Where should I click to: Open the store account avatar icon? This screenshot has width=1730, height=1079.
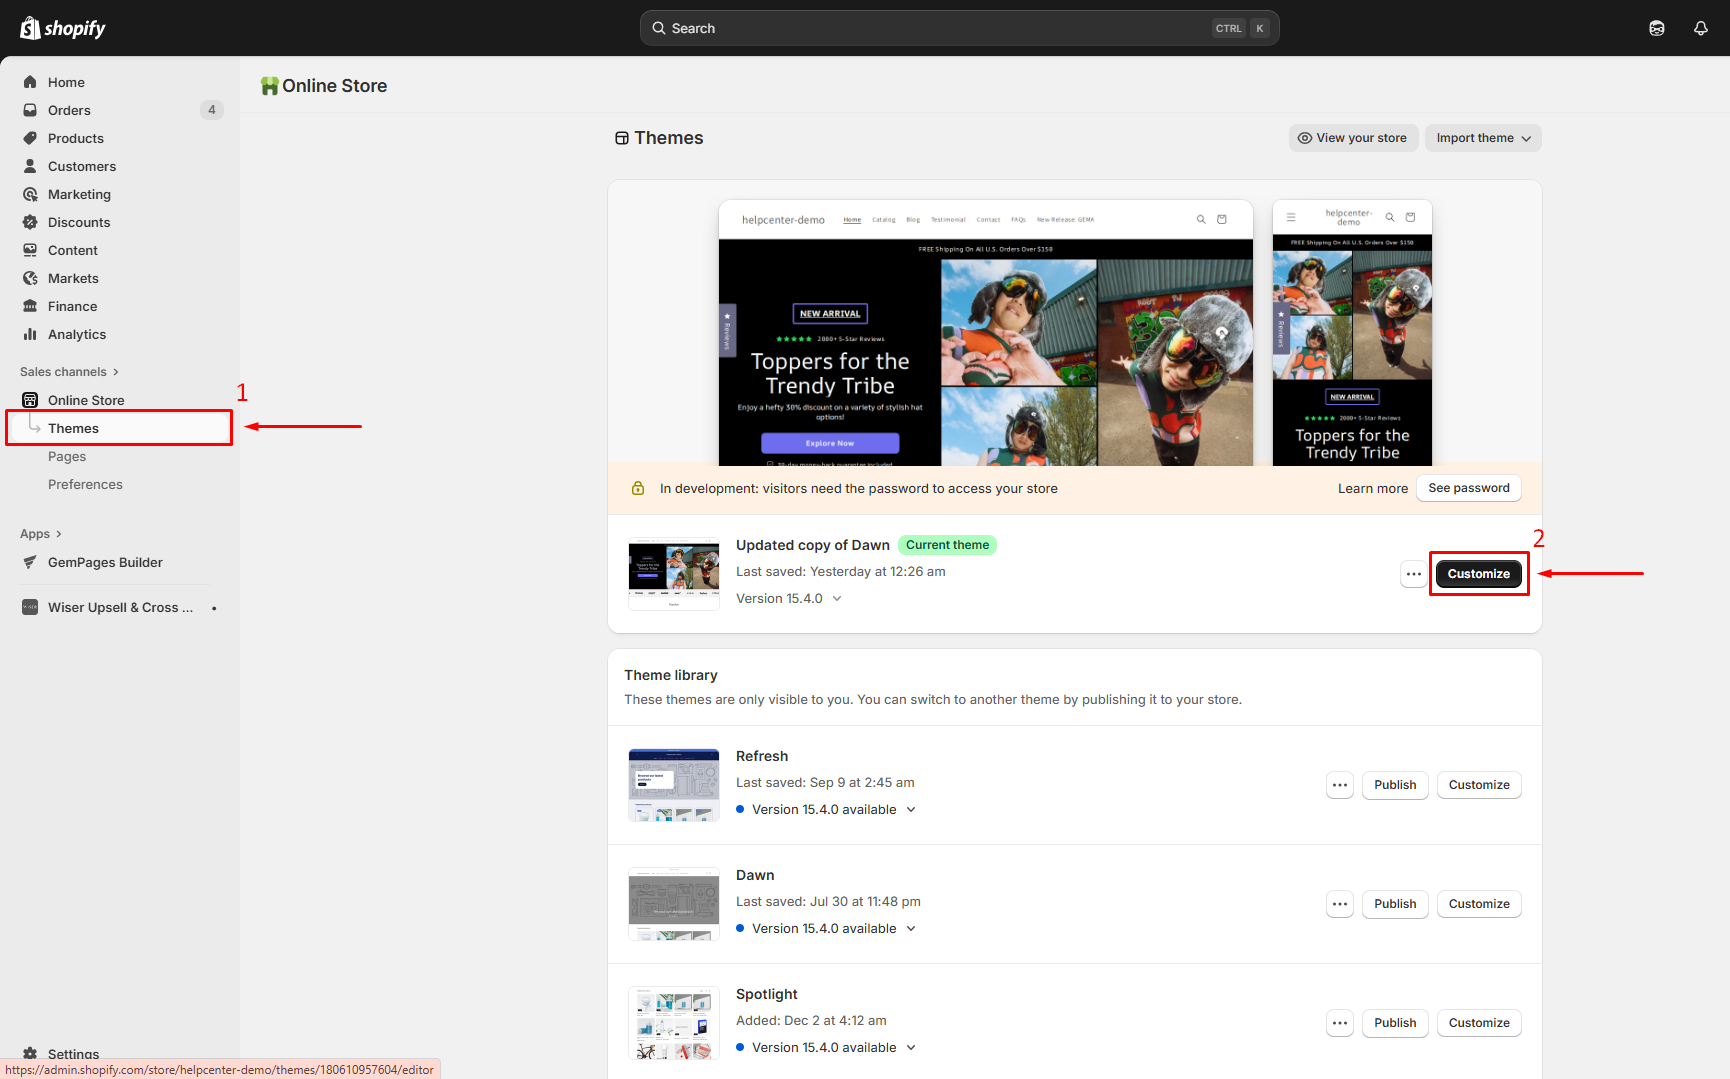tap(1656, 28)
